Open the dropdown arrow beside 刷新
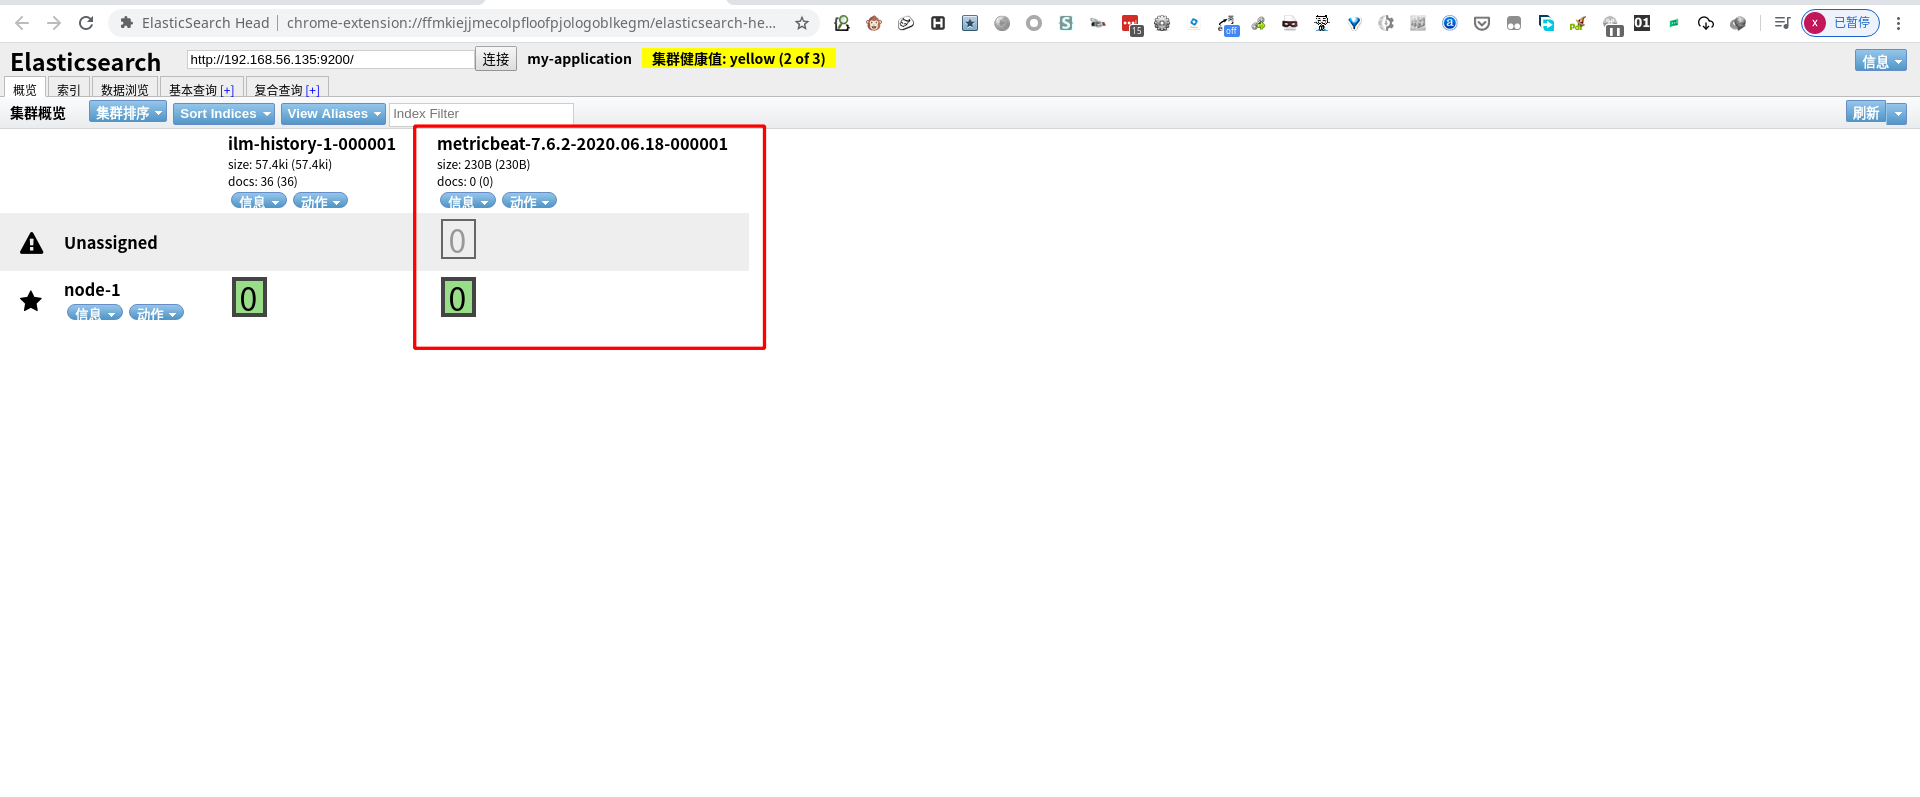The image size is (1920, 797). pyautogui.click(x=1897, y=113)
